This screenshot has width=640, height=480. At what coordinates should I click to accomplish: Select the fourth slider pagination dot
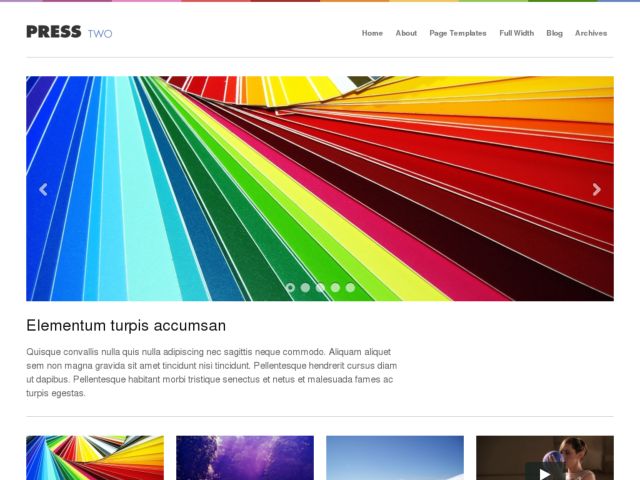click(x=336, y=288)
